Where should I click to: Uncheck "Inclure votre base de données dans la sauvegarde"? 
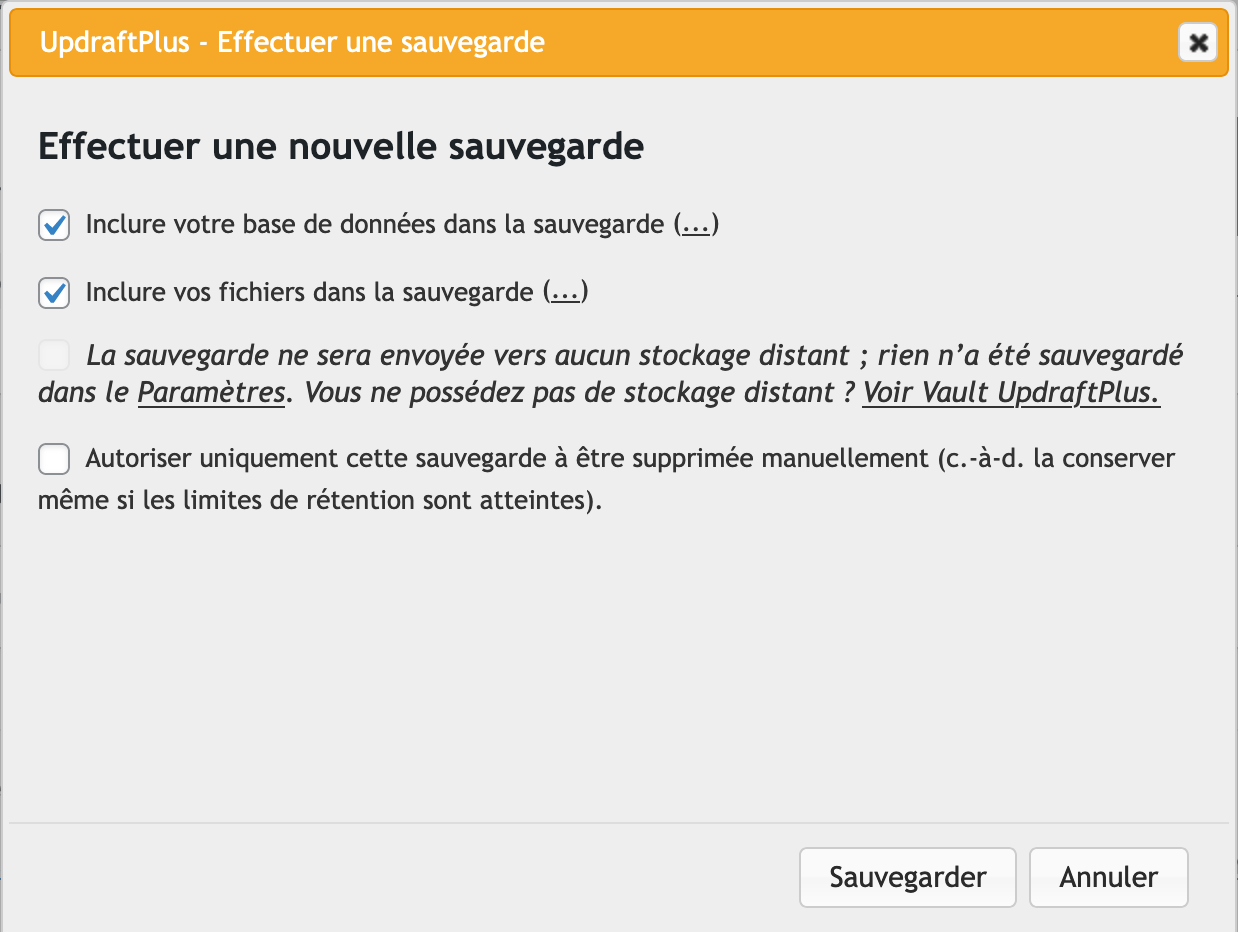click(53, 225)
